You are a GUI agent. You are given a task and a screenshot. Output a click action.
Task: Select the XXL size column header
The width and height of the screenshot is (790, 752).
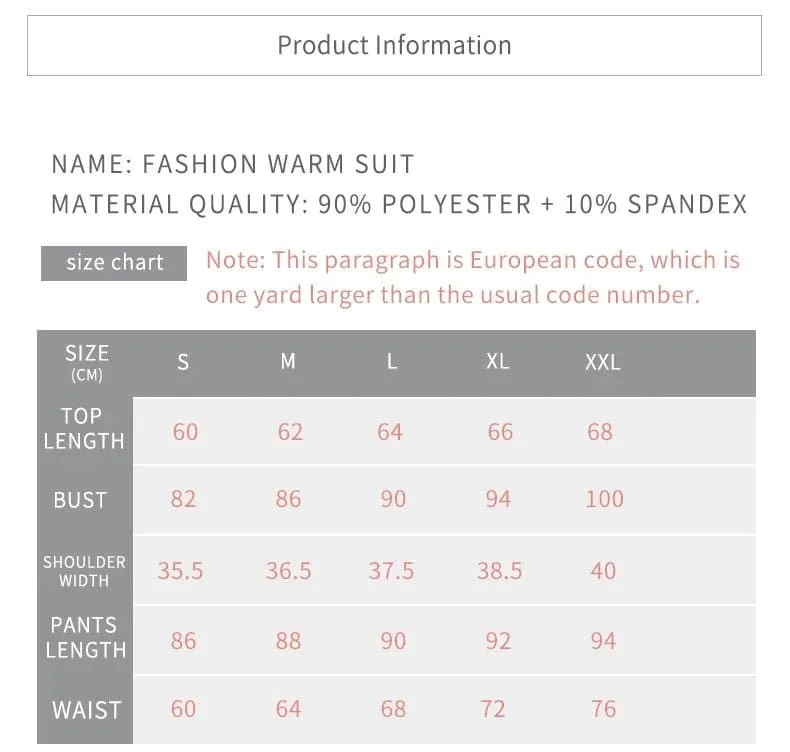point(602,363)
